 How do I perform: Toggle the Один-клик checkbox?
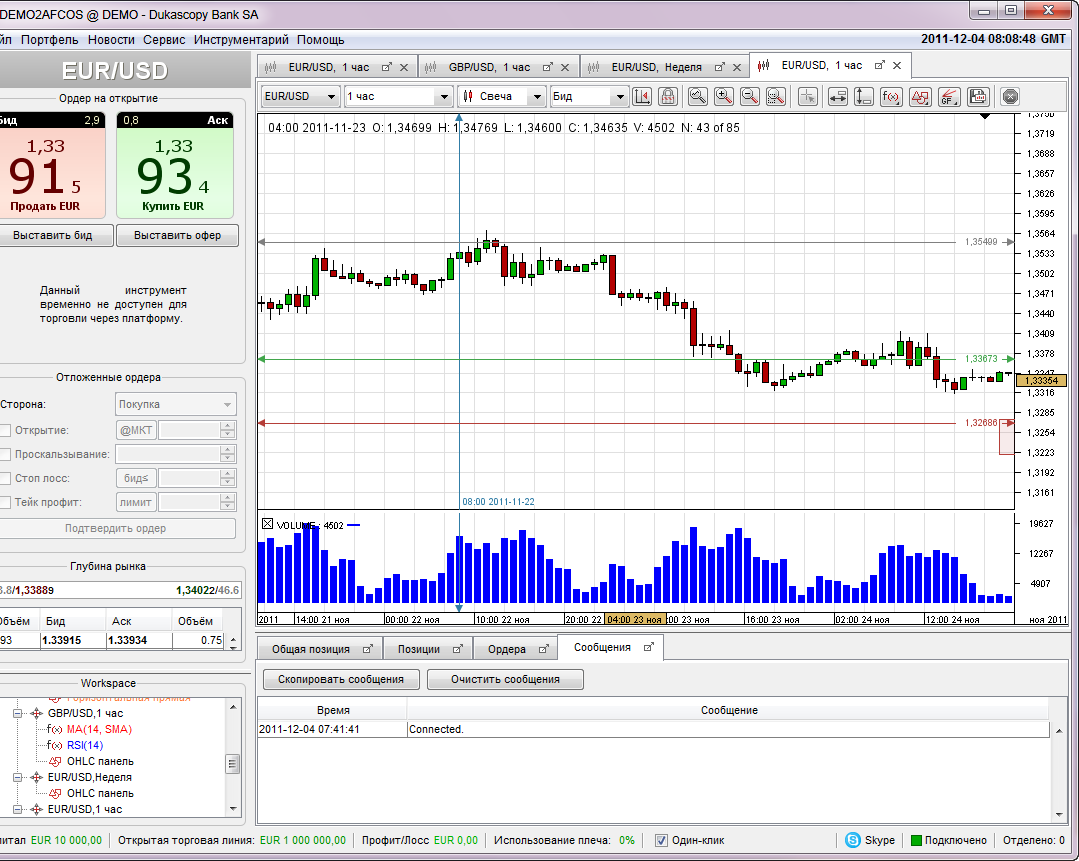pyautogui.click(x=661, y=840)
